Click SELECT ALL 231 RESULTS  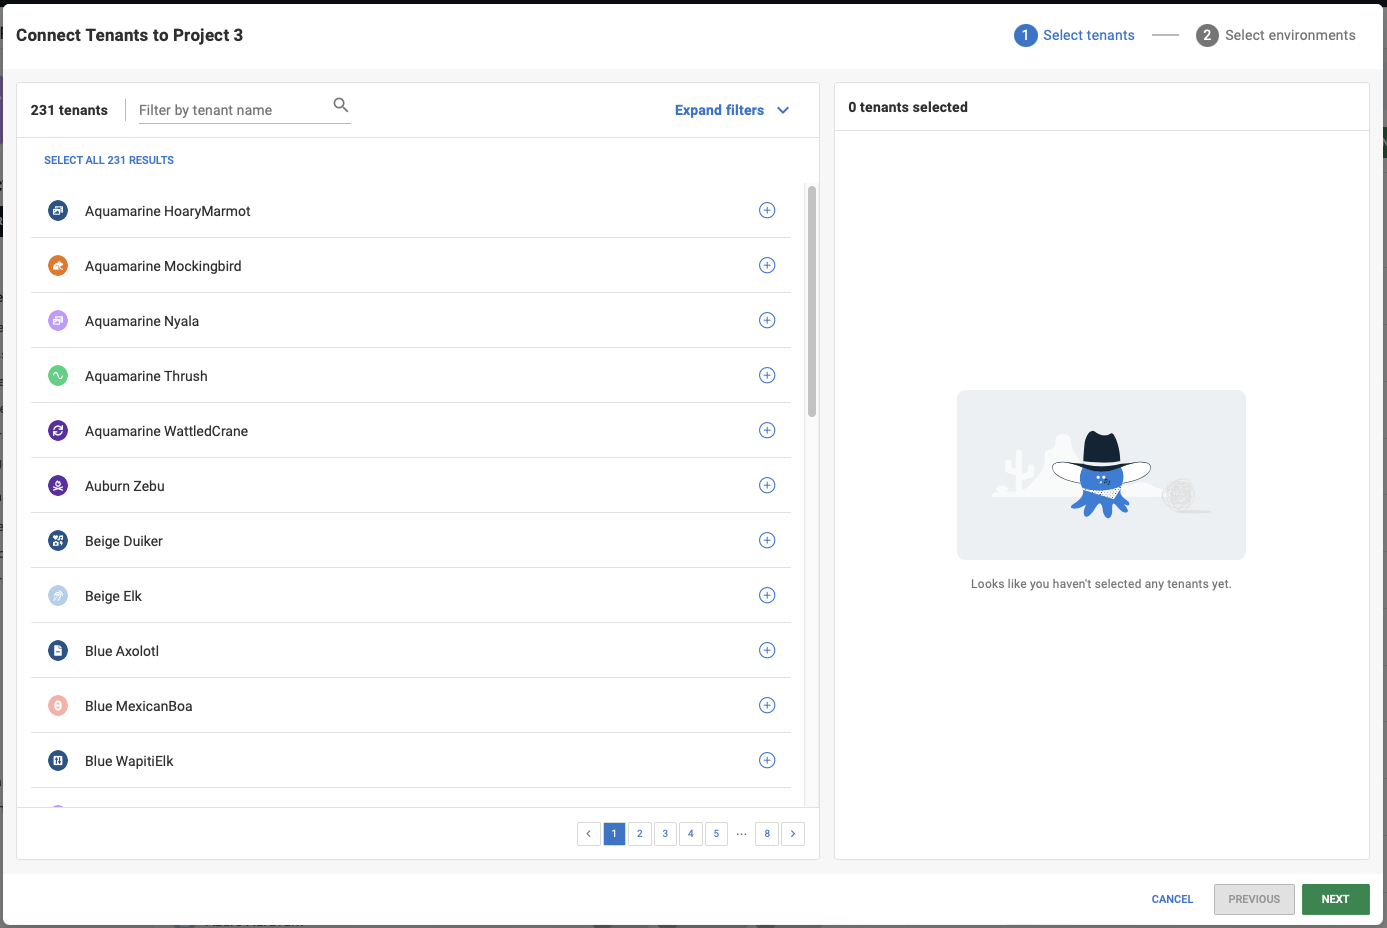[108, 159]
